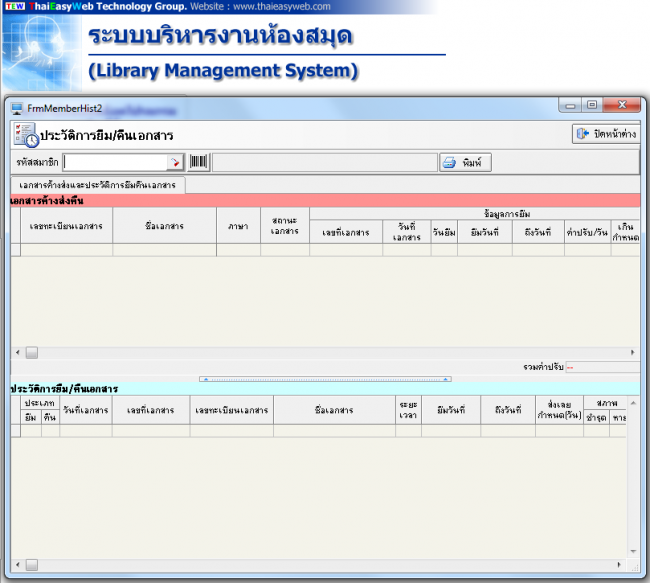Click the overdue grid right scroll arrow

point(633,352)
